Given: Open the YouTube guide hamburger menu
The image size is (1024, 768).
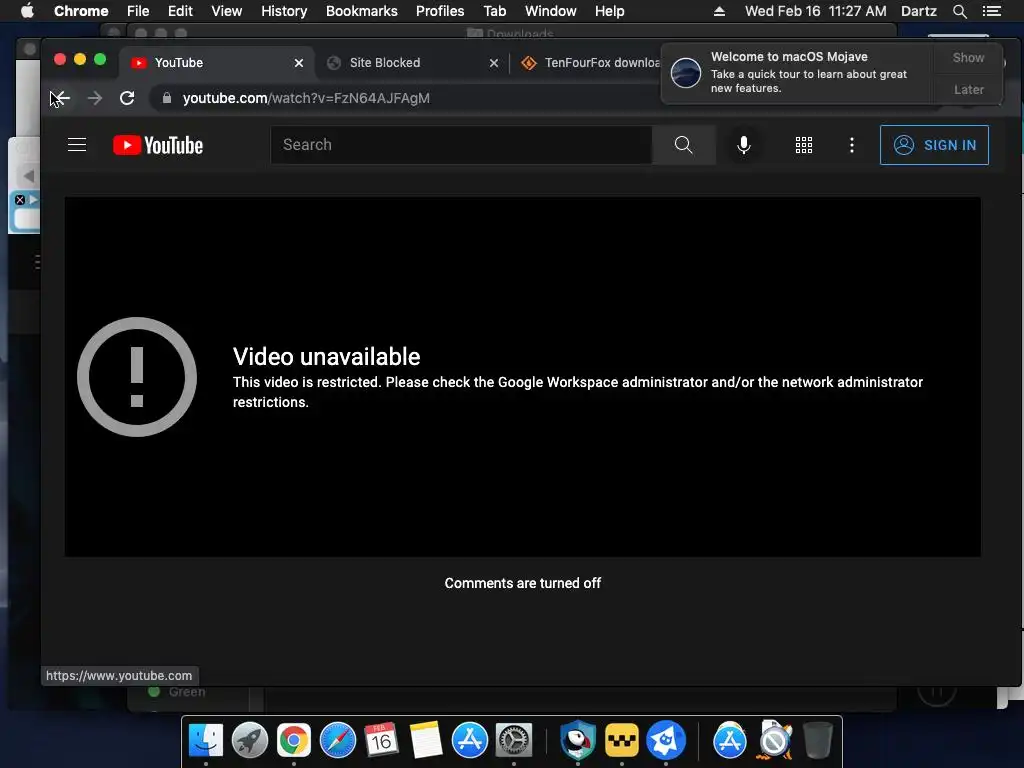Looking at the screenshot, I should 77,144.
